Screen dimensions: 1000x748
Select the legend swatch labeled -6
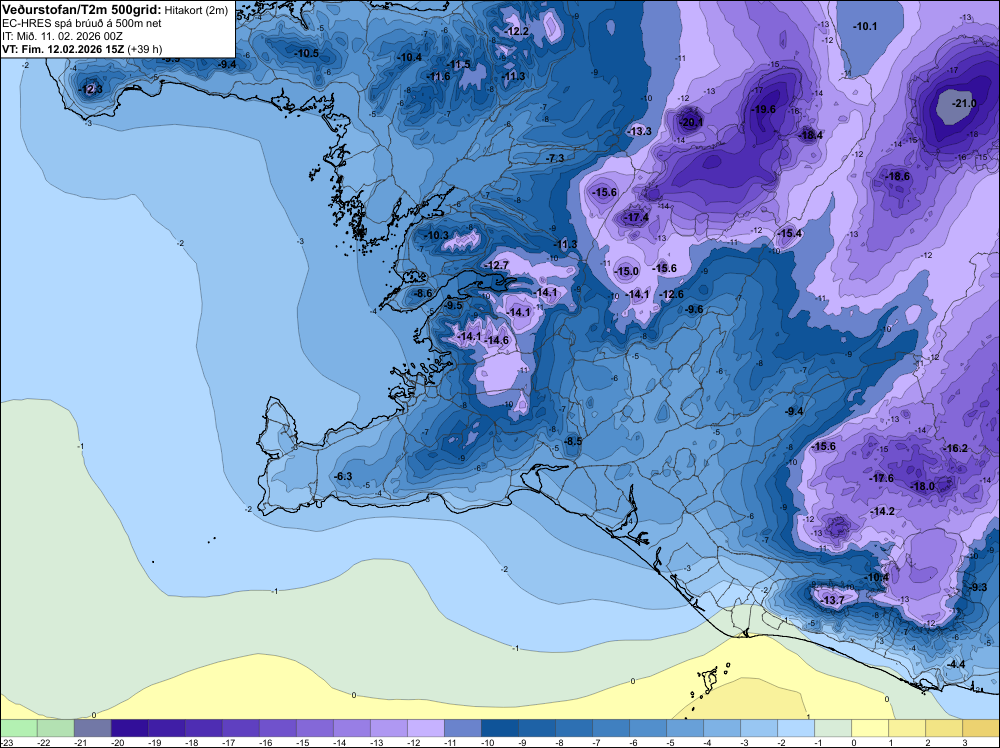click(647, 728)
